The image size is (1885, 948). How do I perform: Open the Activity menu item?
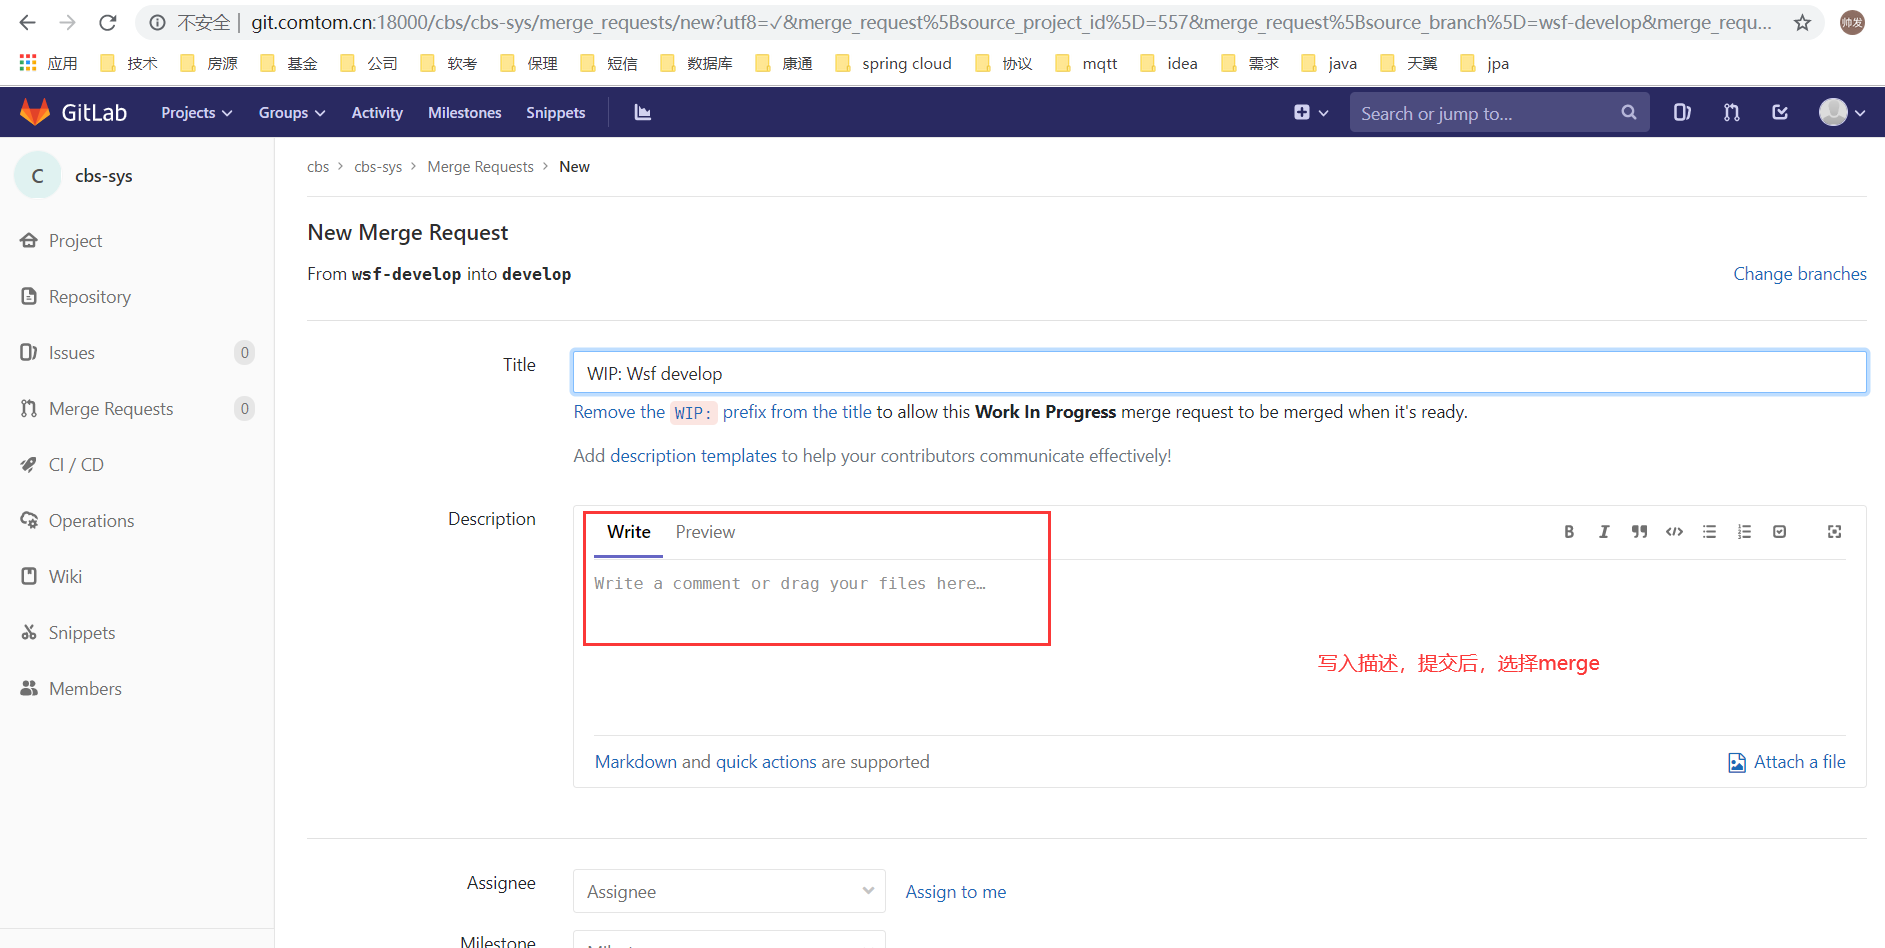coord(377,112)
